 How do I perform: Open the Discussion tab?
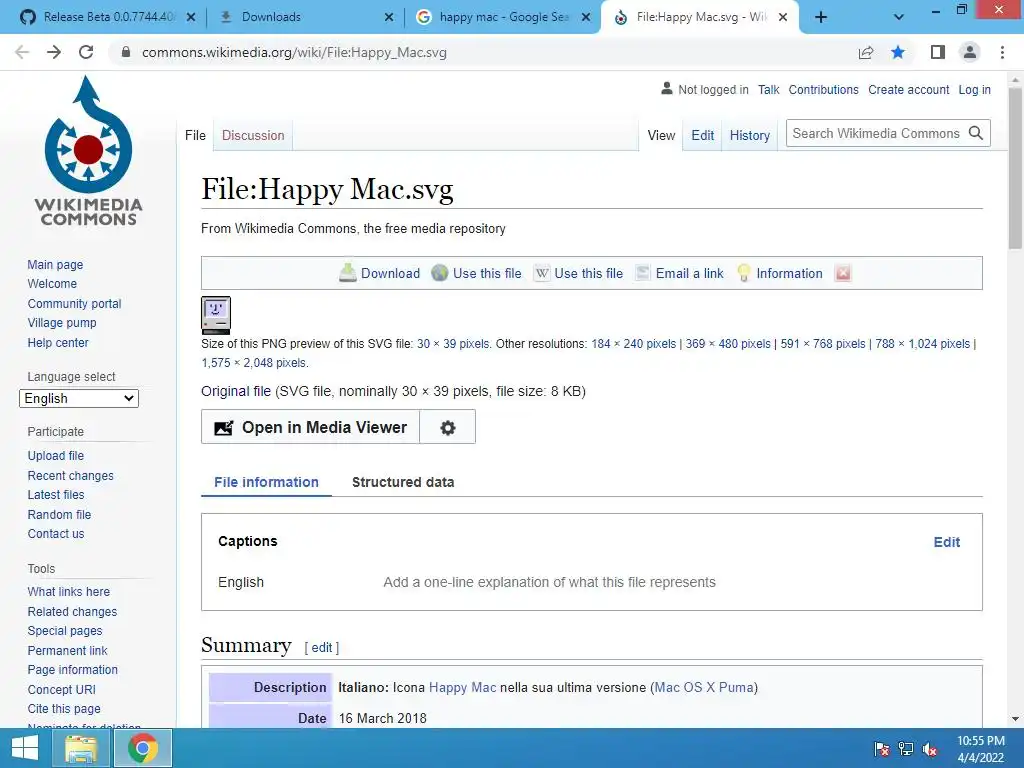[x=253, y=135]
